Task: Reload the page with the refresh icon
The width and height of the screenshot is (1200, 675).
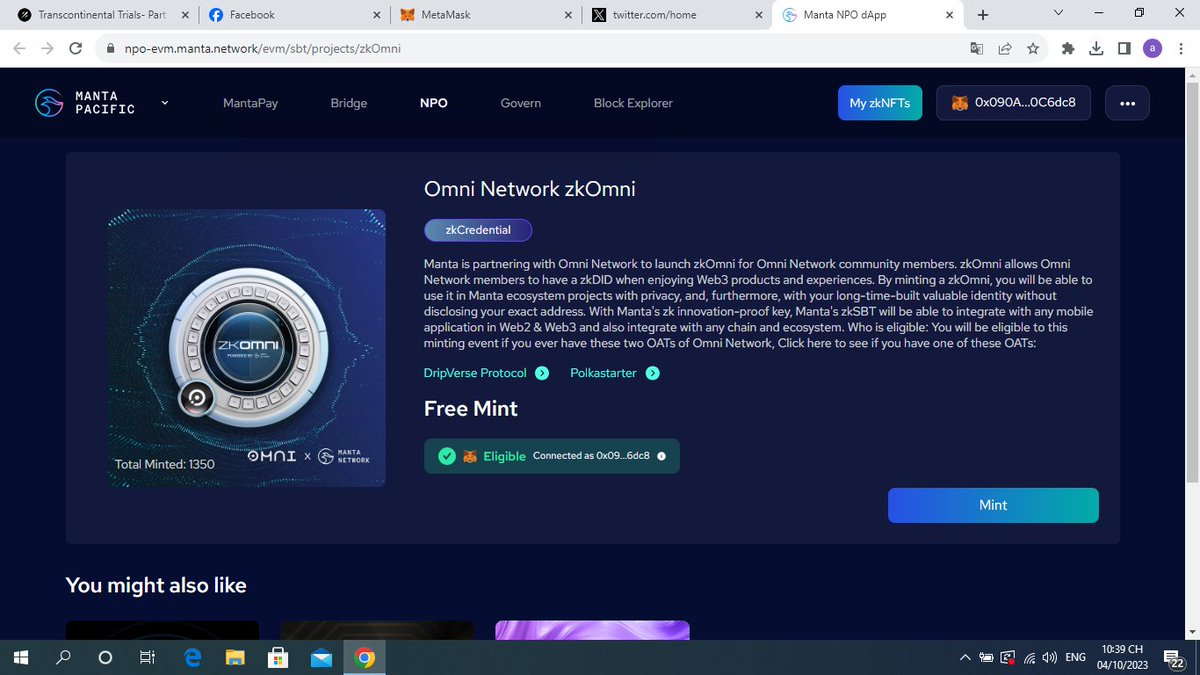Action: point(75,48)
